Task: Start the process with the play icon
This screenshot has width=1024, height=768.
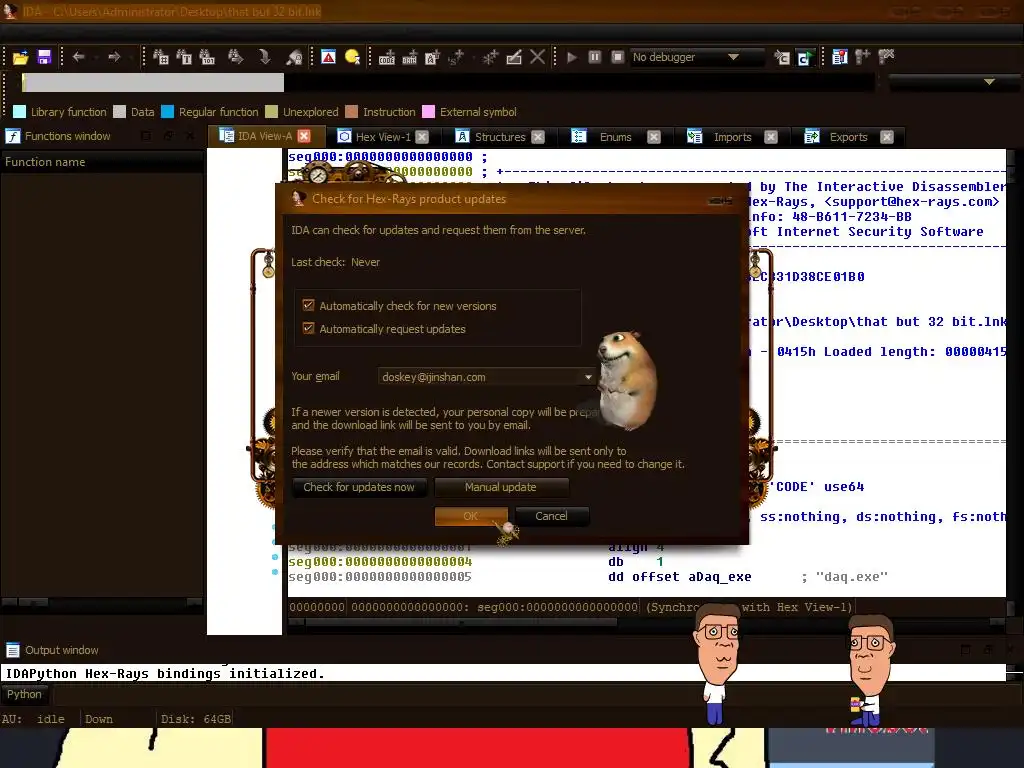Action: (x=571, y=57)
